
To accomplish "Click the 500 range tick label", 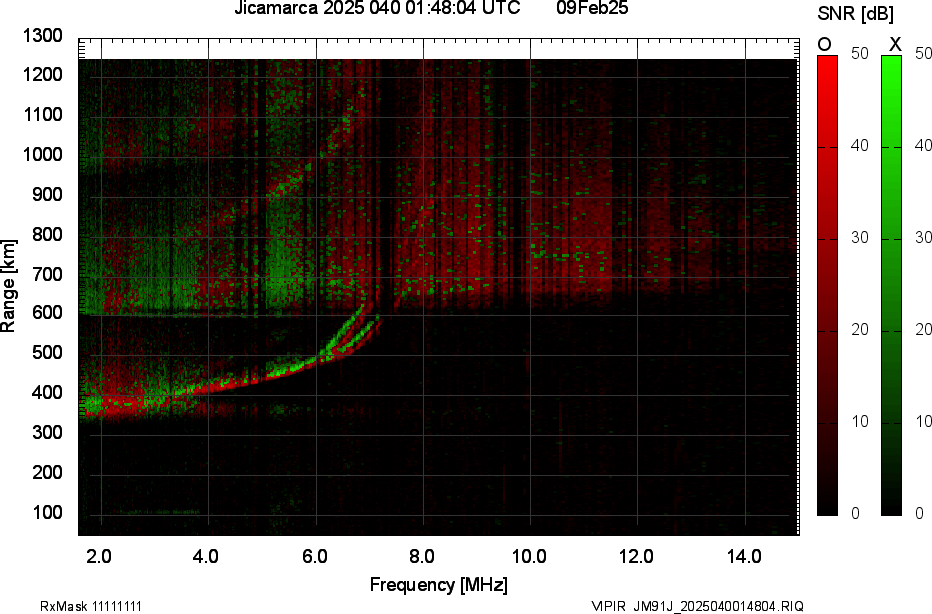I will tap(48, 352).
